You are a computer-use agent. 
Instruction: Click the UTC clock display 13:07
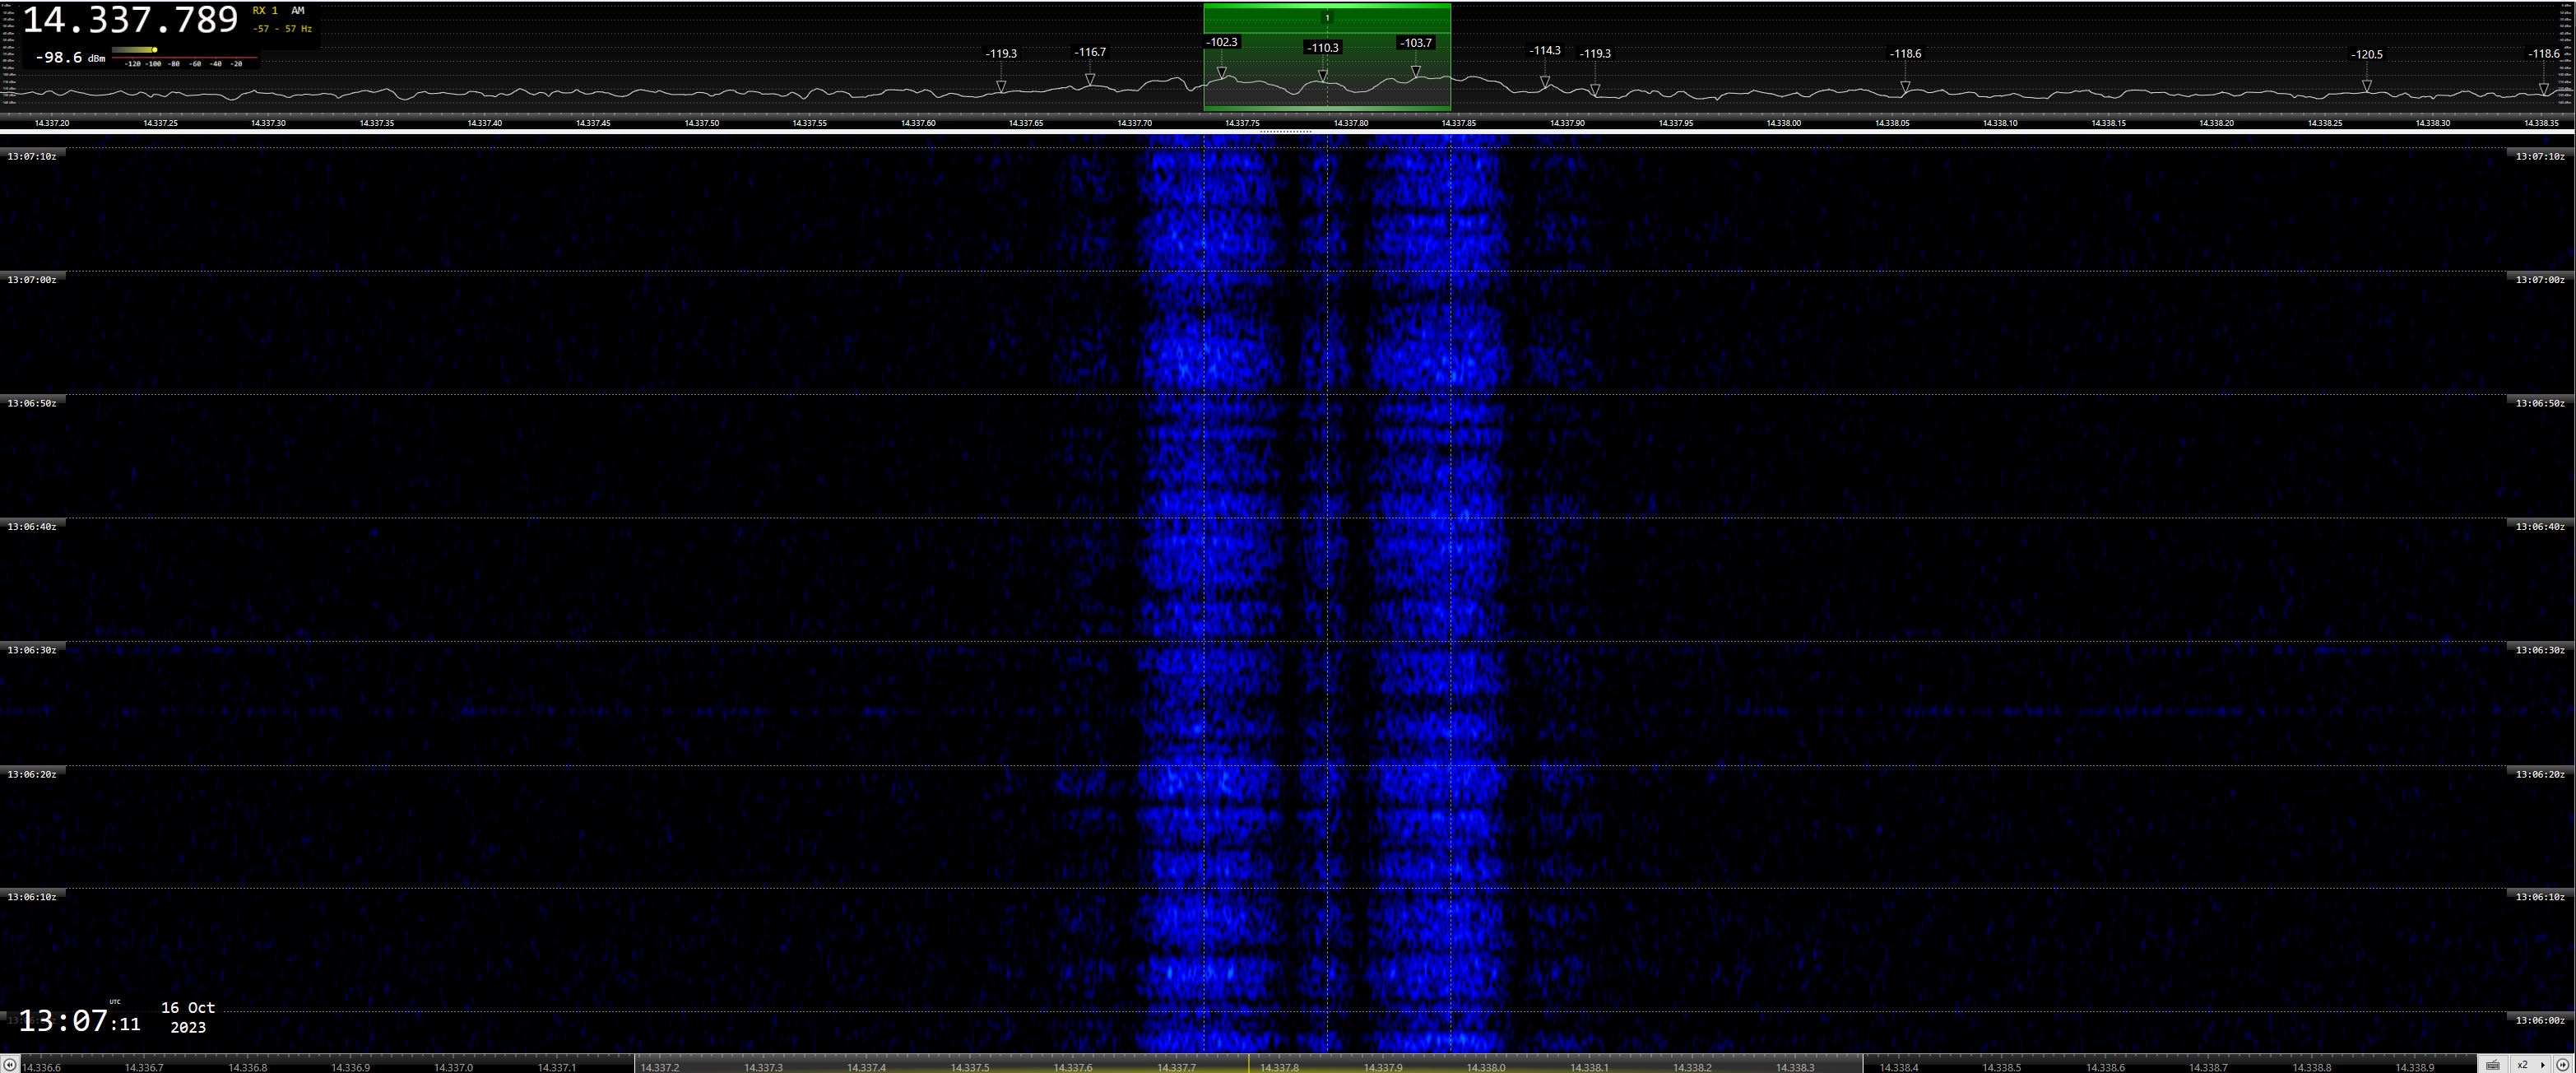tap(63, 1021)
